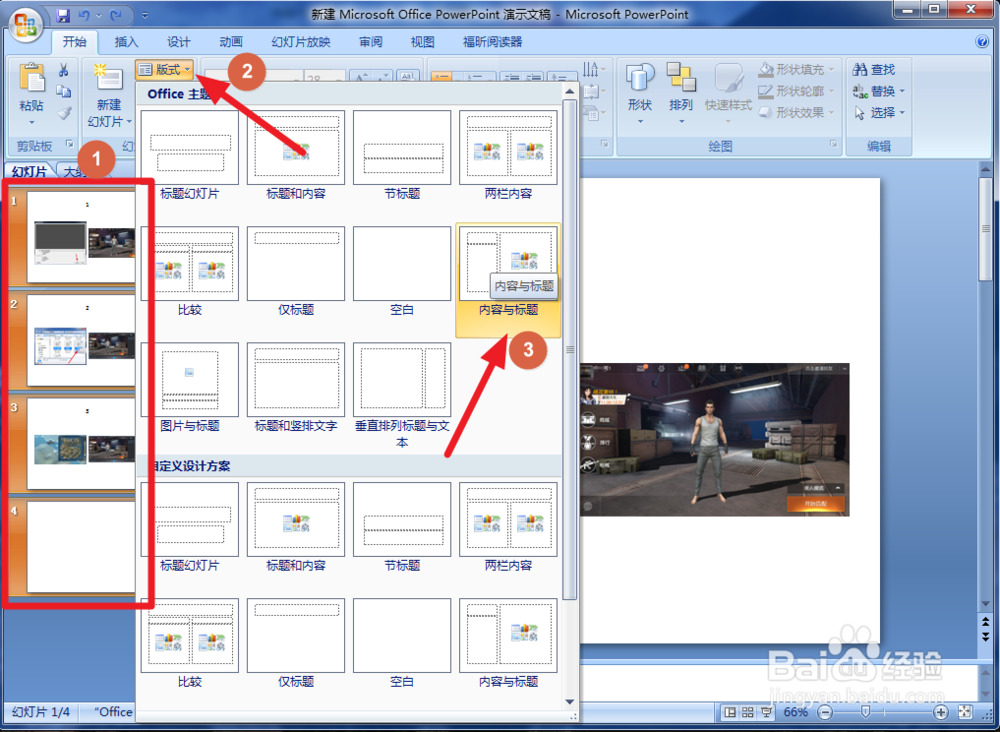Viewport: 1000px width, 732px height.
Task: Switch to the 插入 ribbon tab
Action: (126, 42)
